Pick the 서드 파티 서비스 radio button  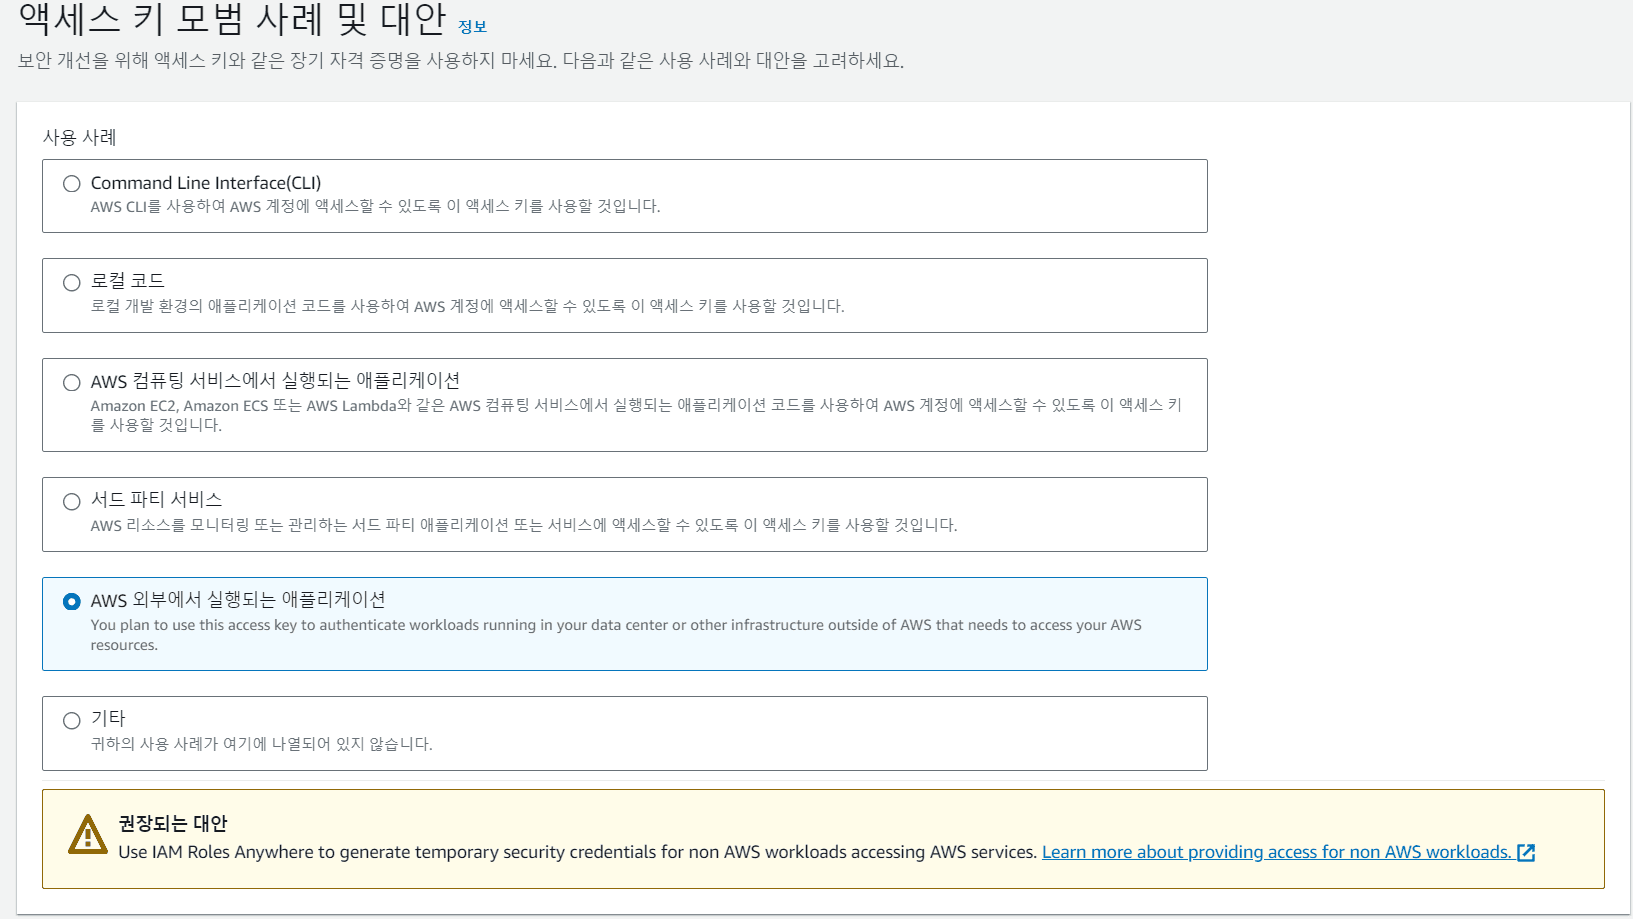[x=72, y=502]
